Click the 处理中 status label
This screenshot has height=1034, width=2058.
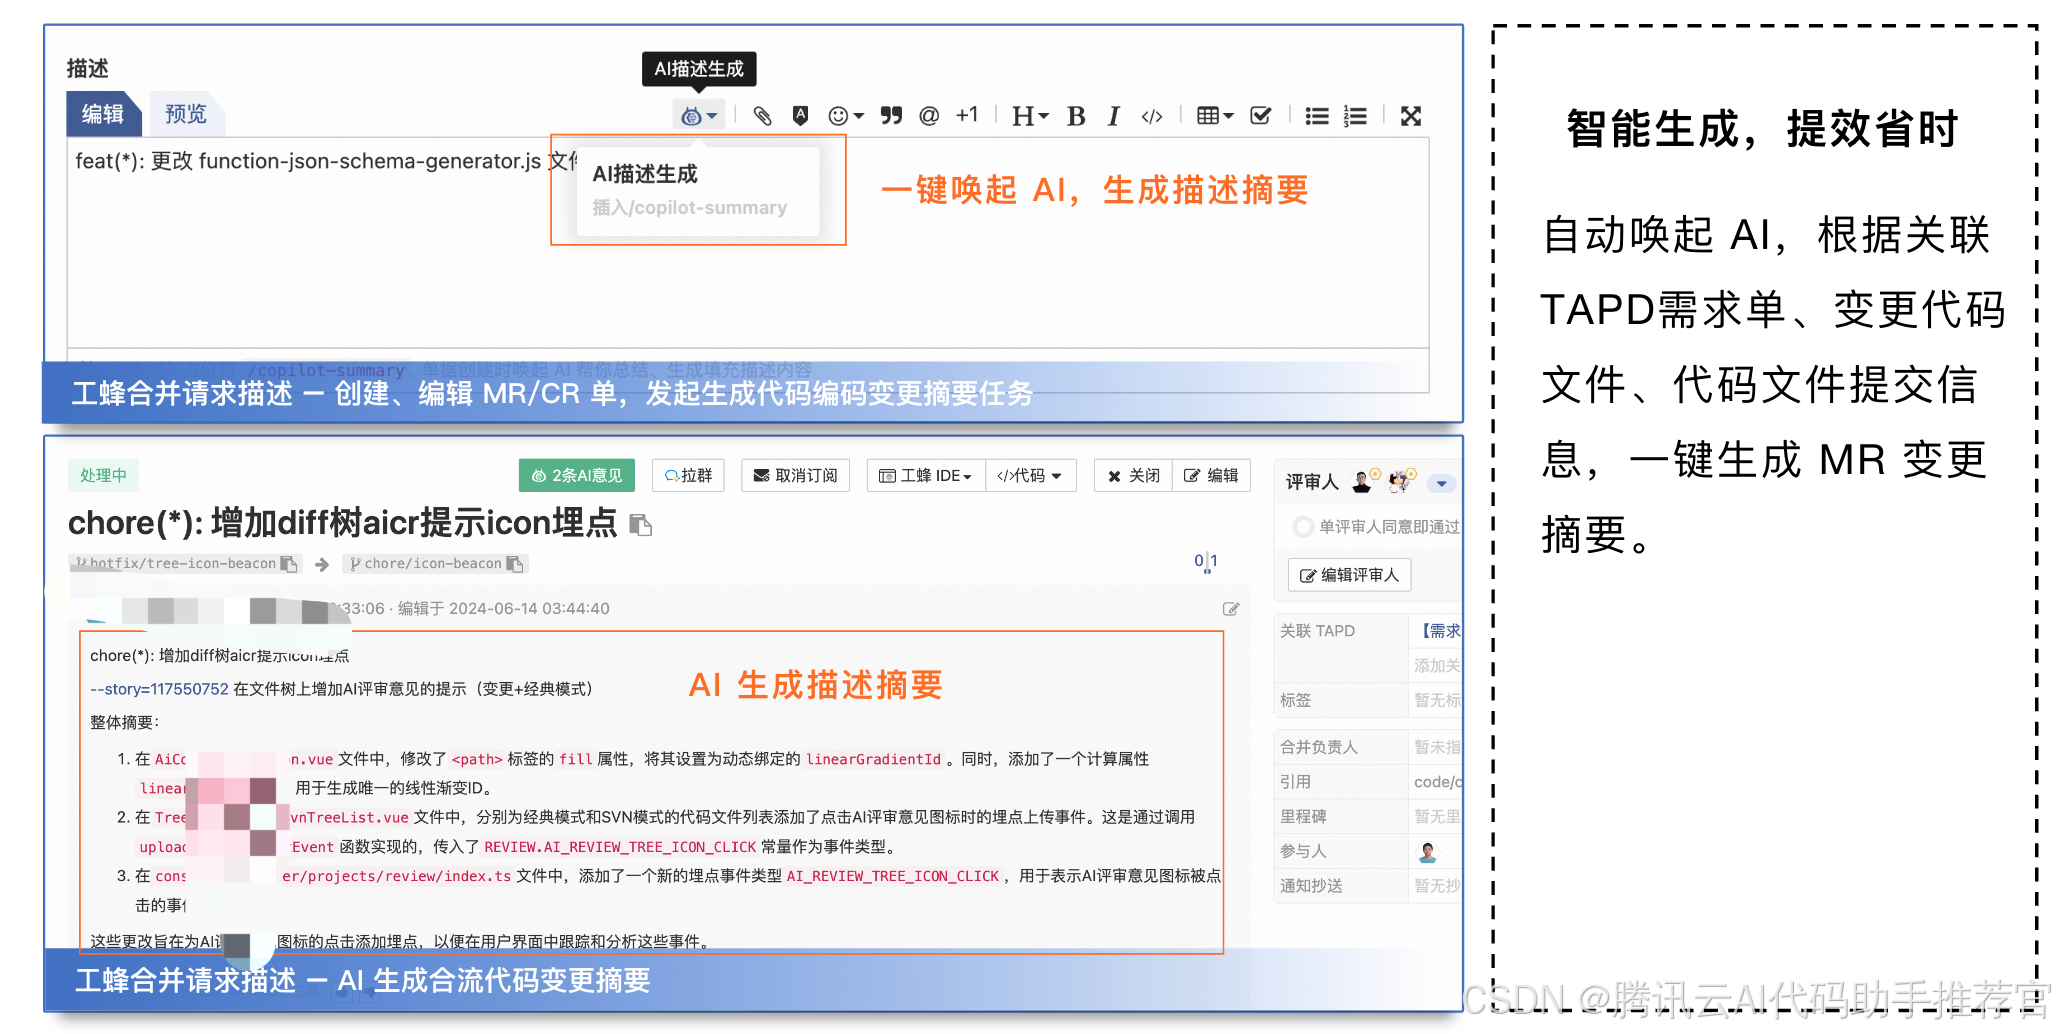pos(104,475)
